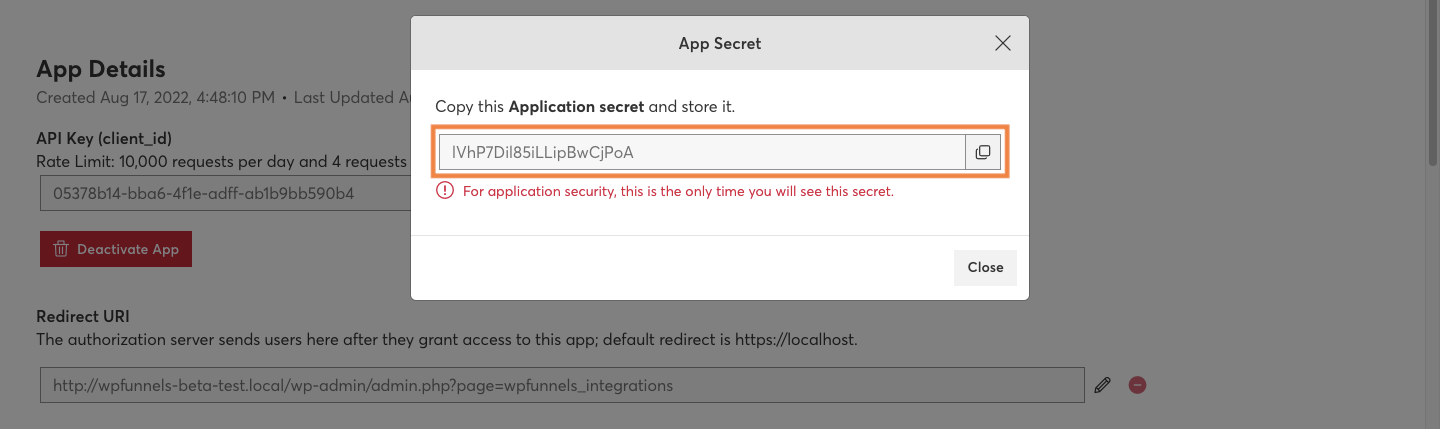Remove the Redirect URI using the red minus icon
The height and width of the screenshot is (429, 1440).
tap(1137, 385)
